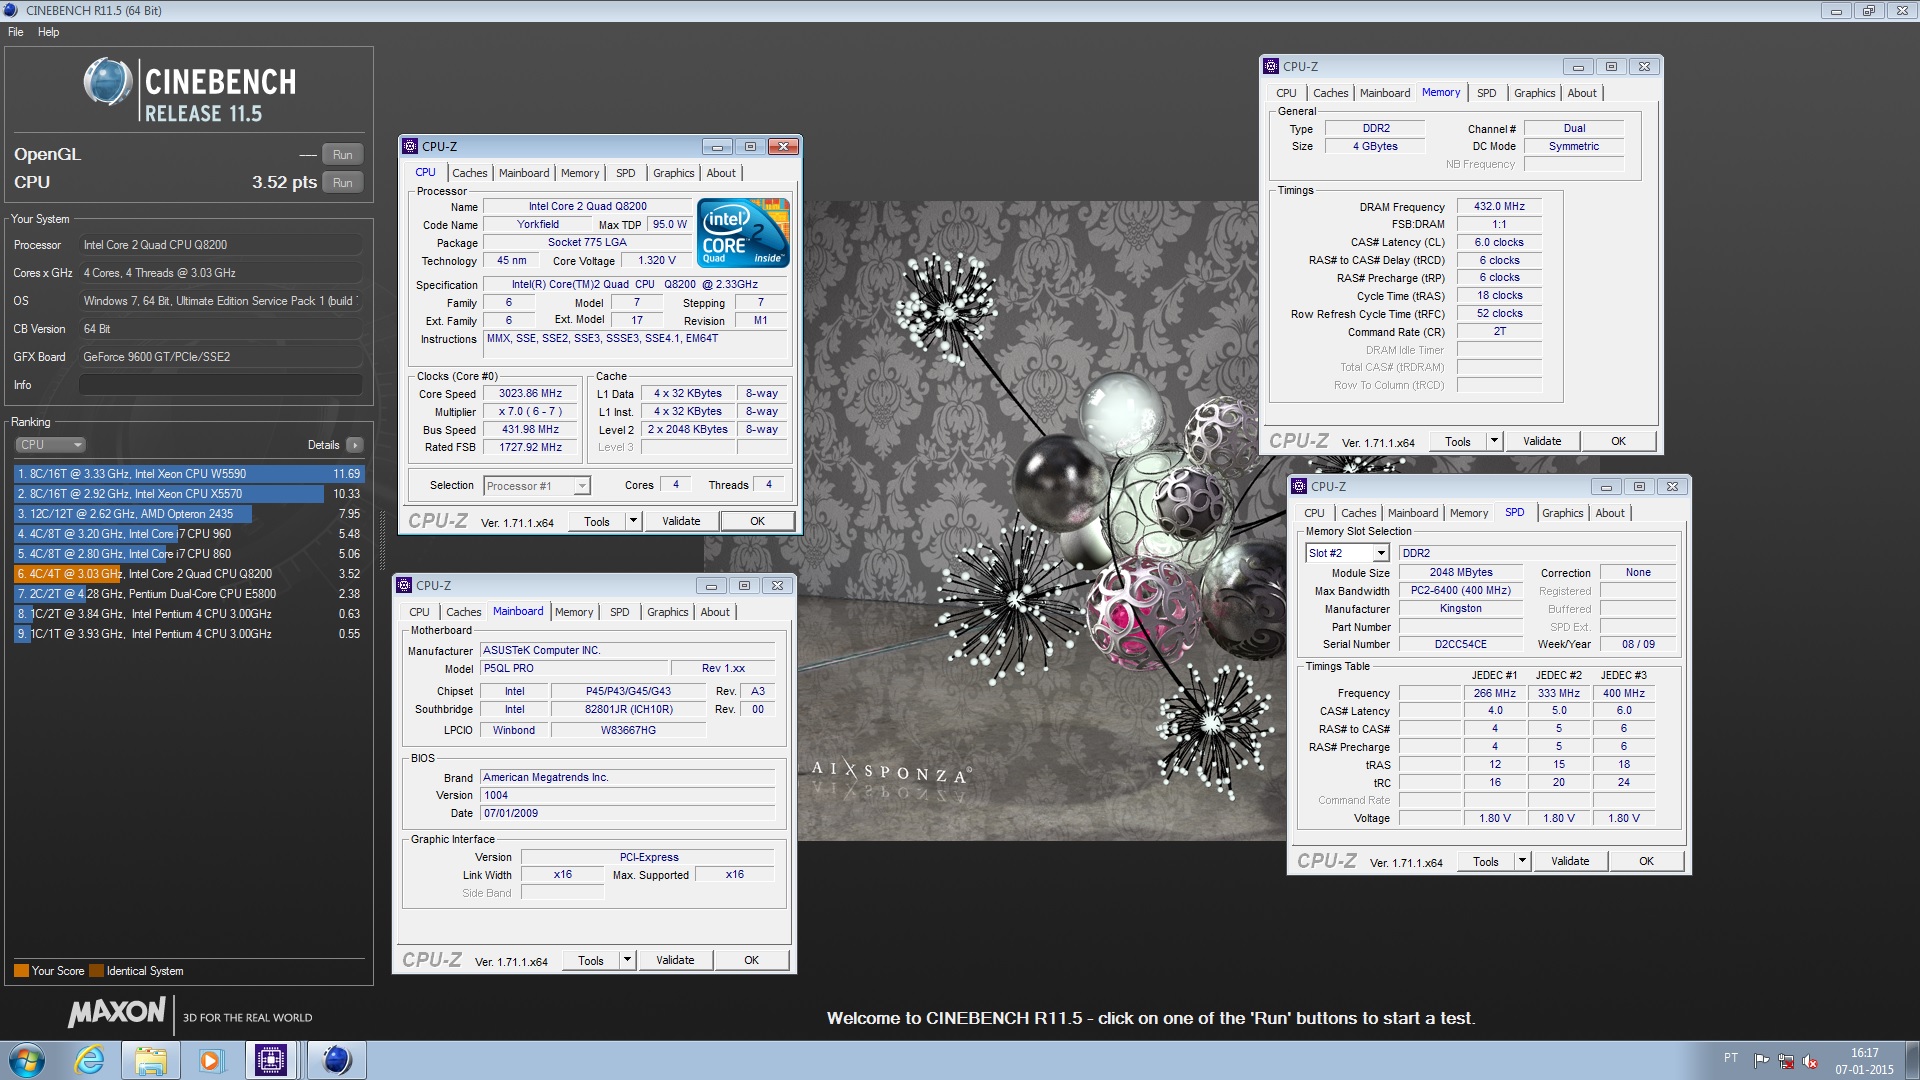Screen dimensions: 1920x1080
Task: Expand Tools dropdown arrow in CPU-Z memory window
Action: pos(1493,441)
